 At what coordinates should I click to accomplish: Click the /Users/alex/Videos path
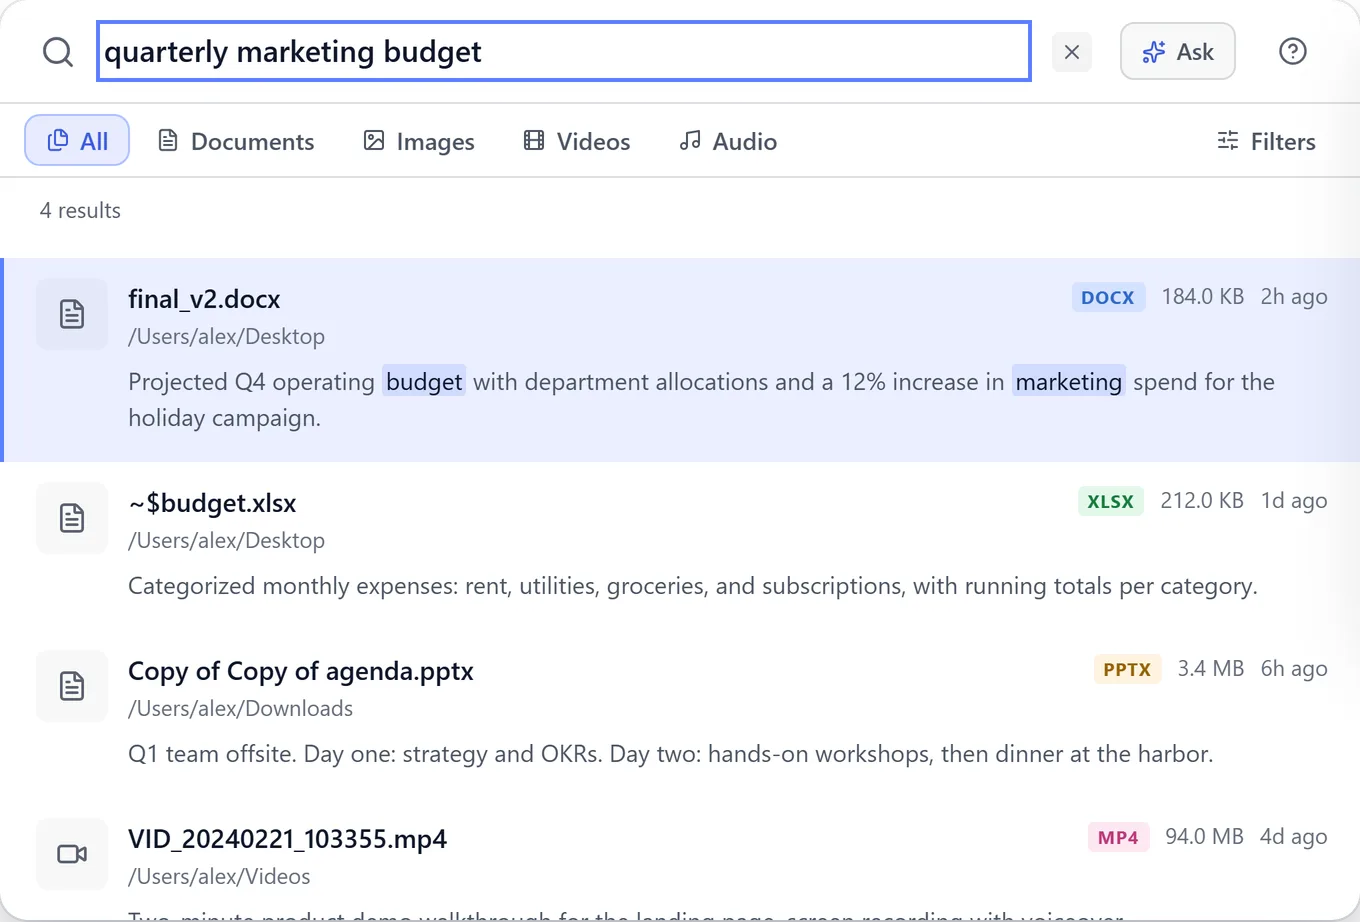click(219, 876)
